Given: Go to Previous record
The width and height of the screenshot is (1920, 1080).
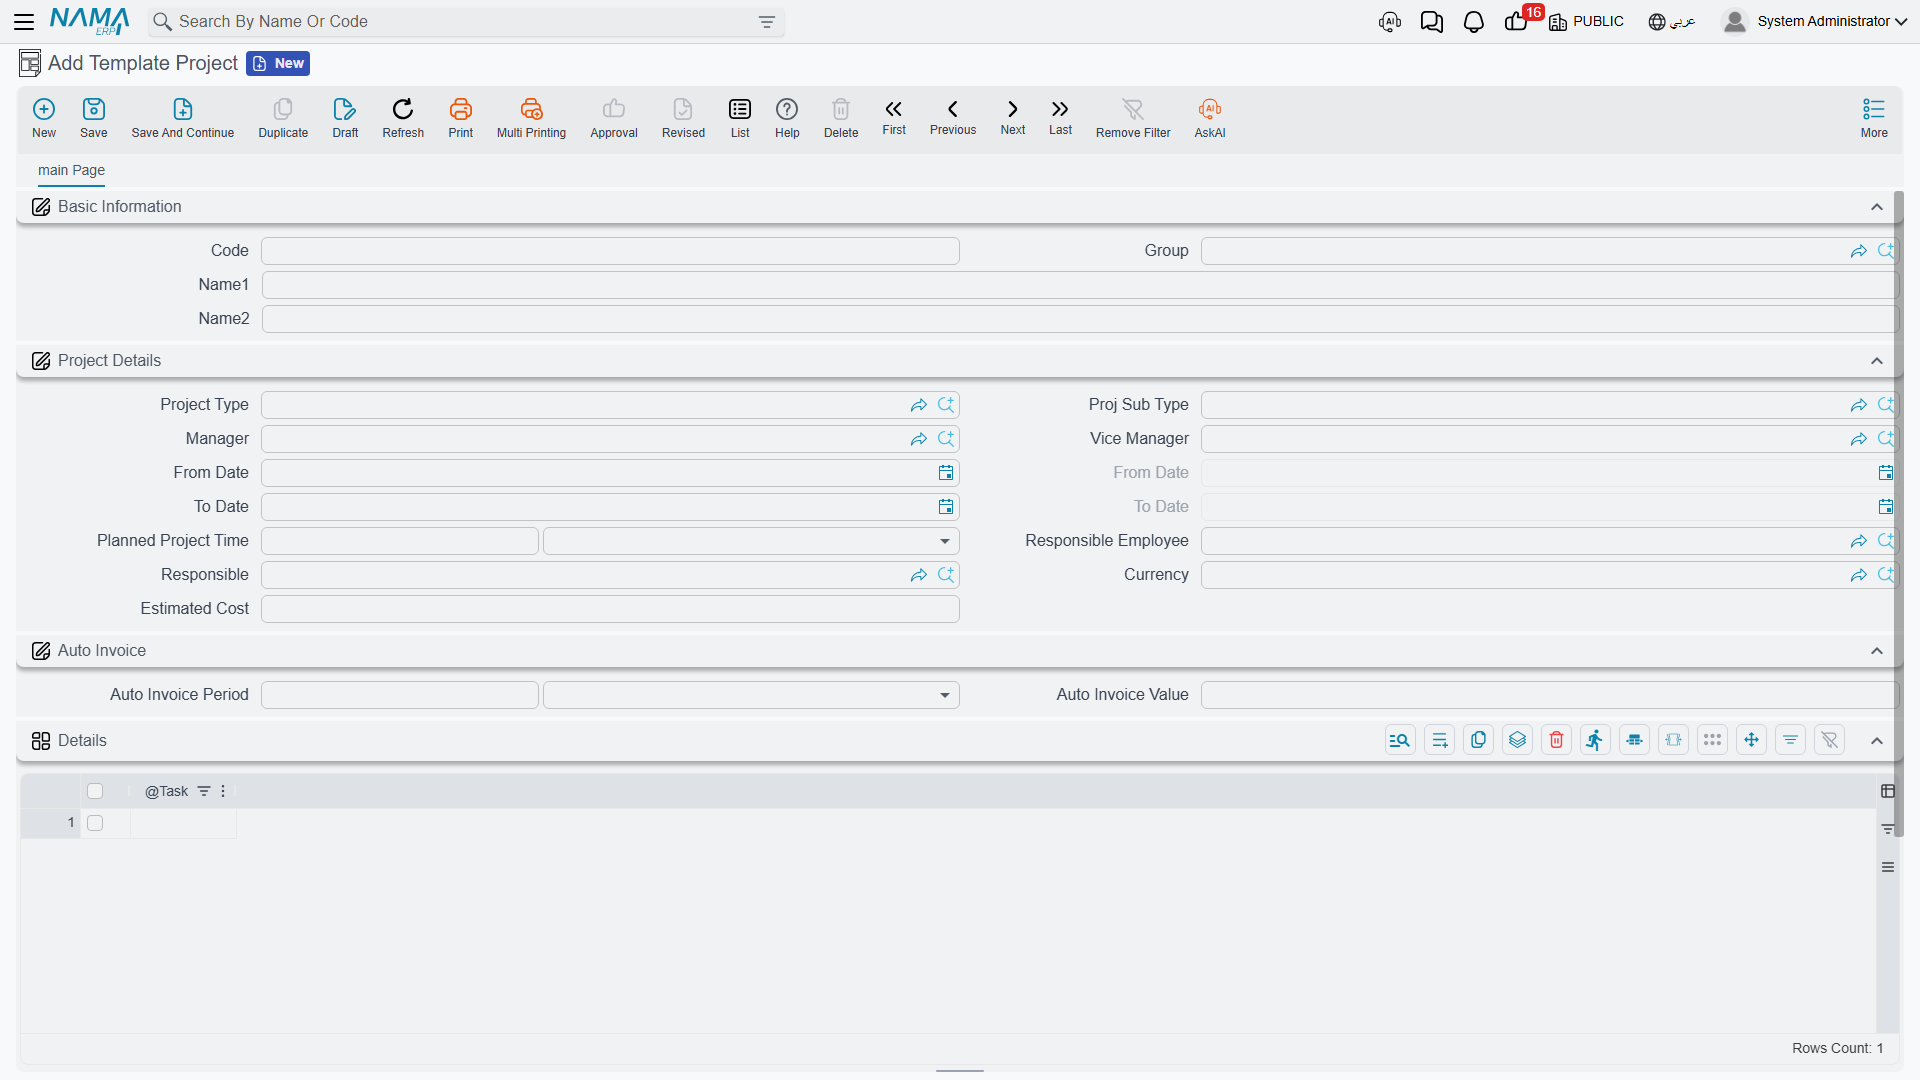Looking at the screenshot, I should pos(953,117).
